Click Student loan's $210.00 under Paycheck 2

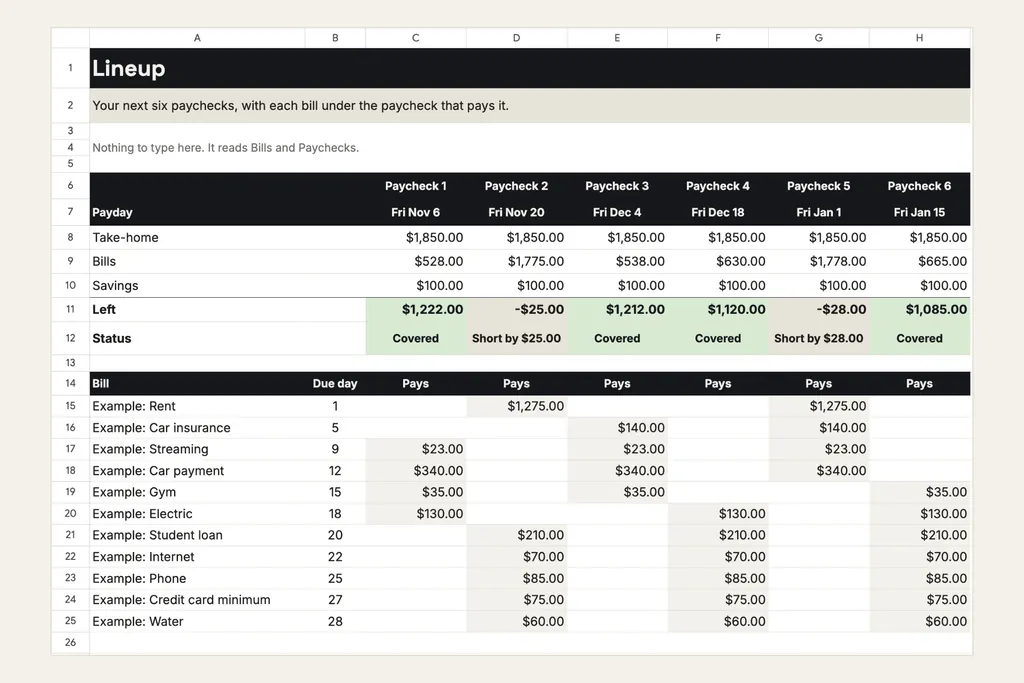click(x=517, y=535)
